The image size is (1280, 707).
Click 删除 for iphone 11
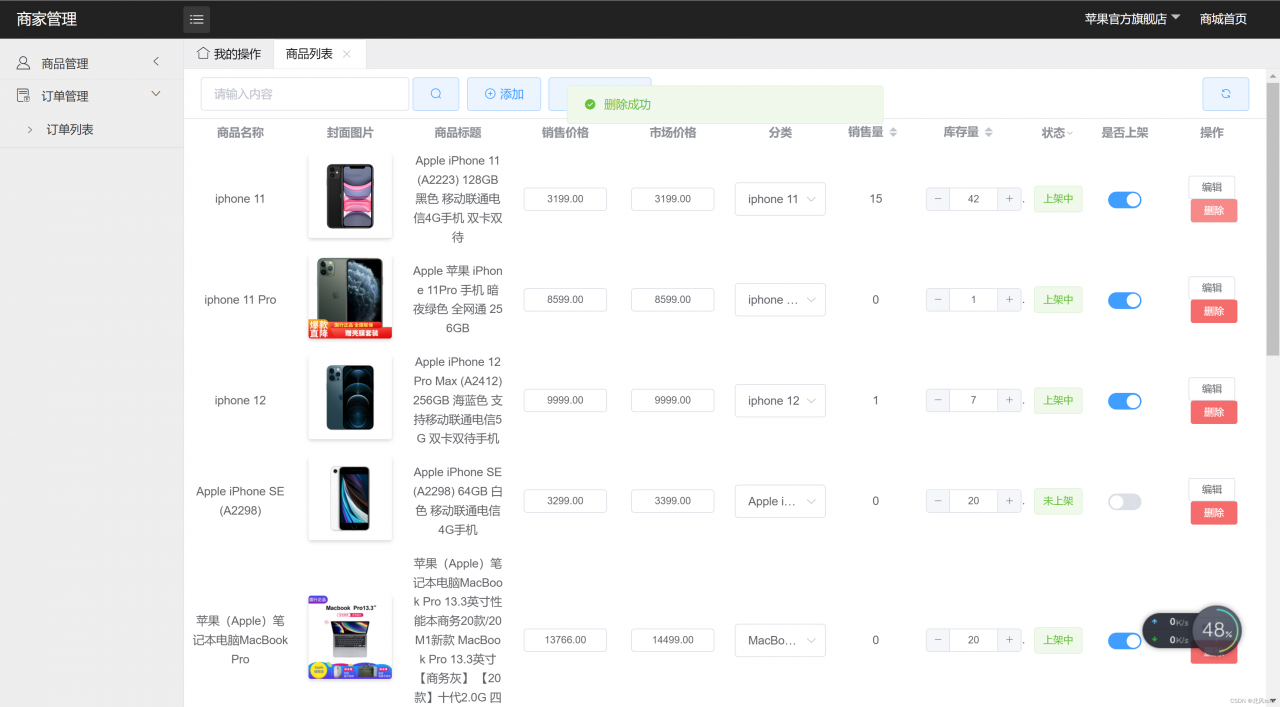tap(1214, 210)
